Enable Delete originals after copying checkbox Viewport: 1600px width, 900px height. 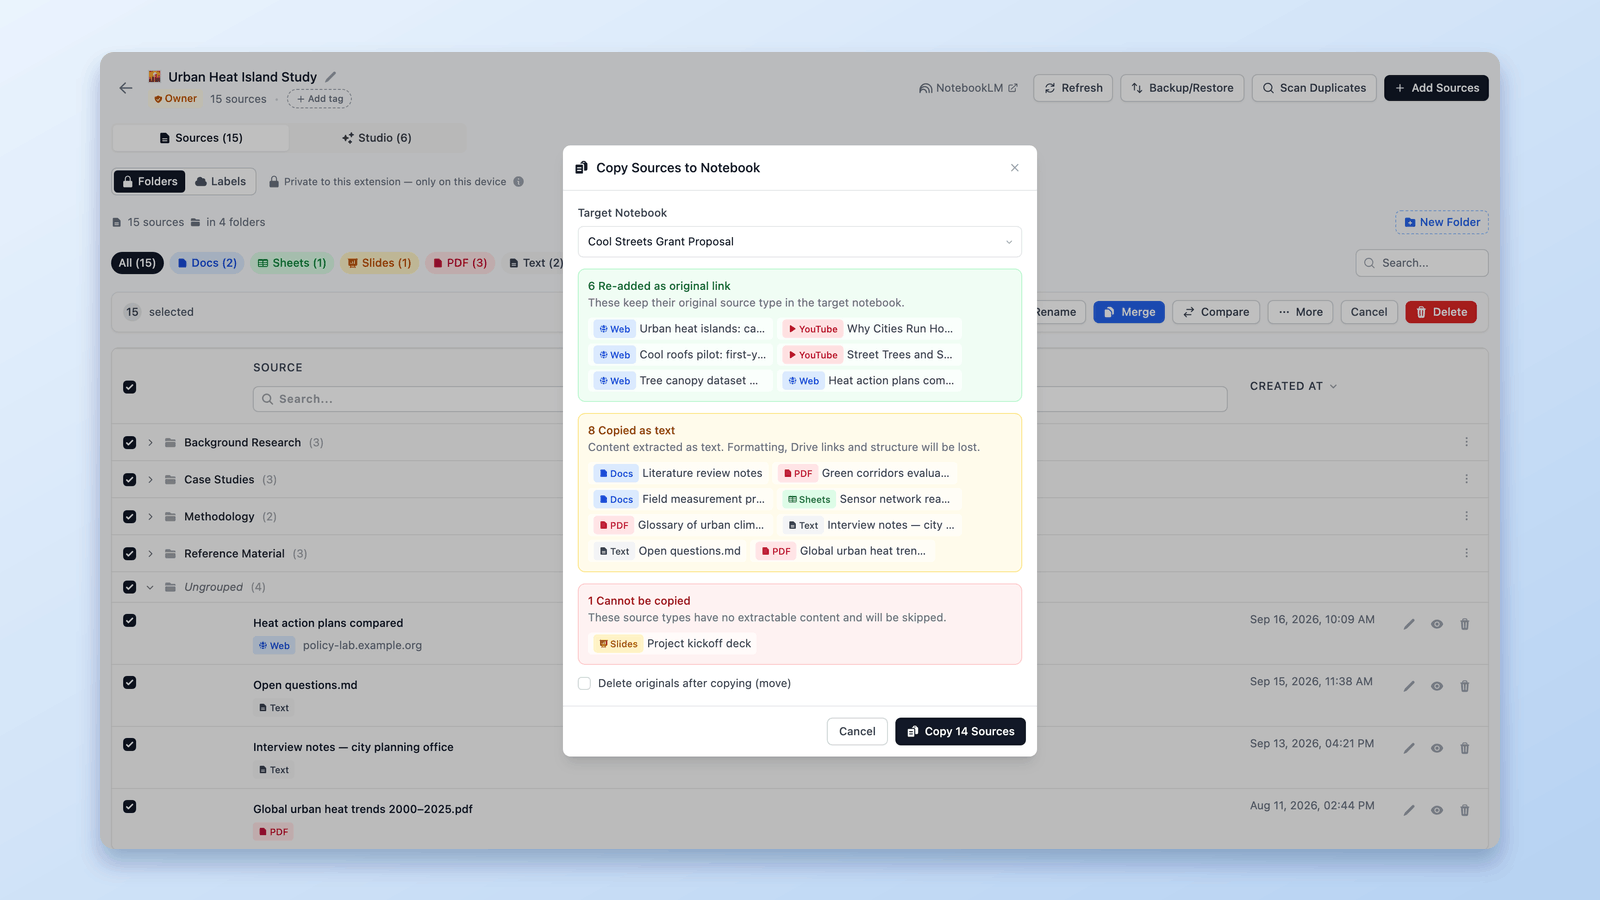[x=584, y=684]
